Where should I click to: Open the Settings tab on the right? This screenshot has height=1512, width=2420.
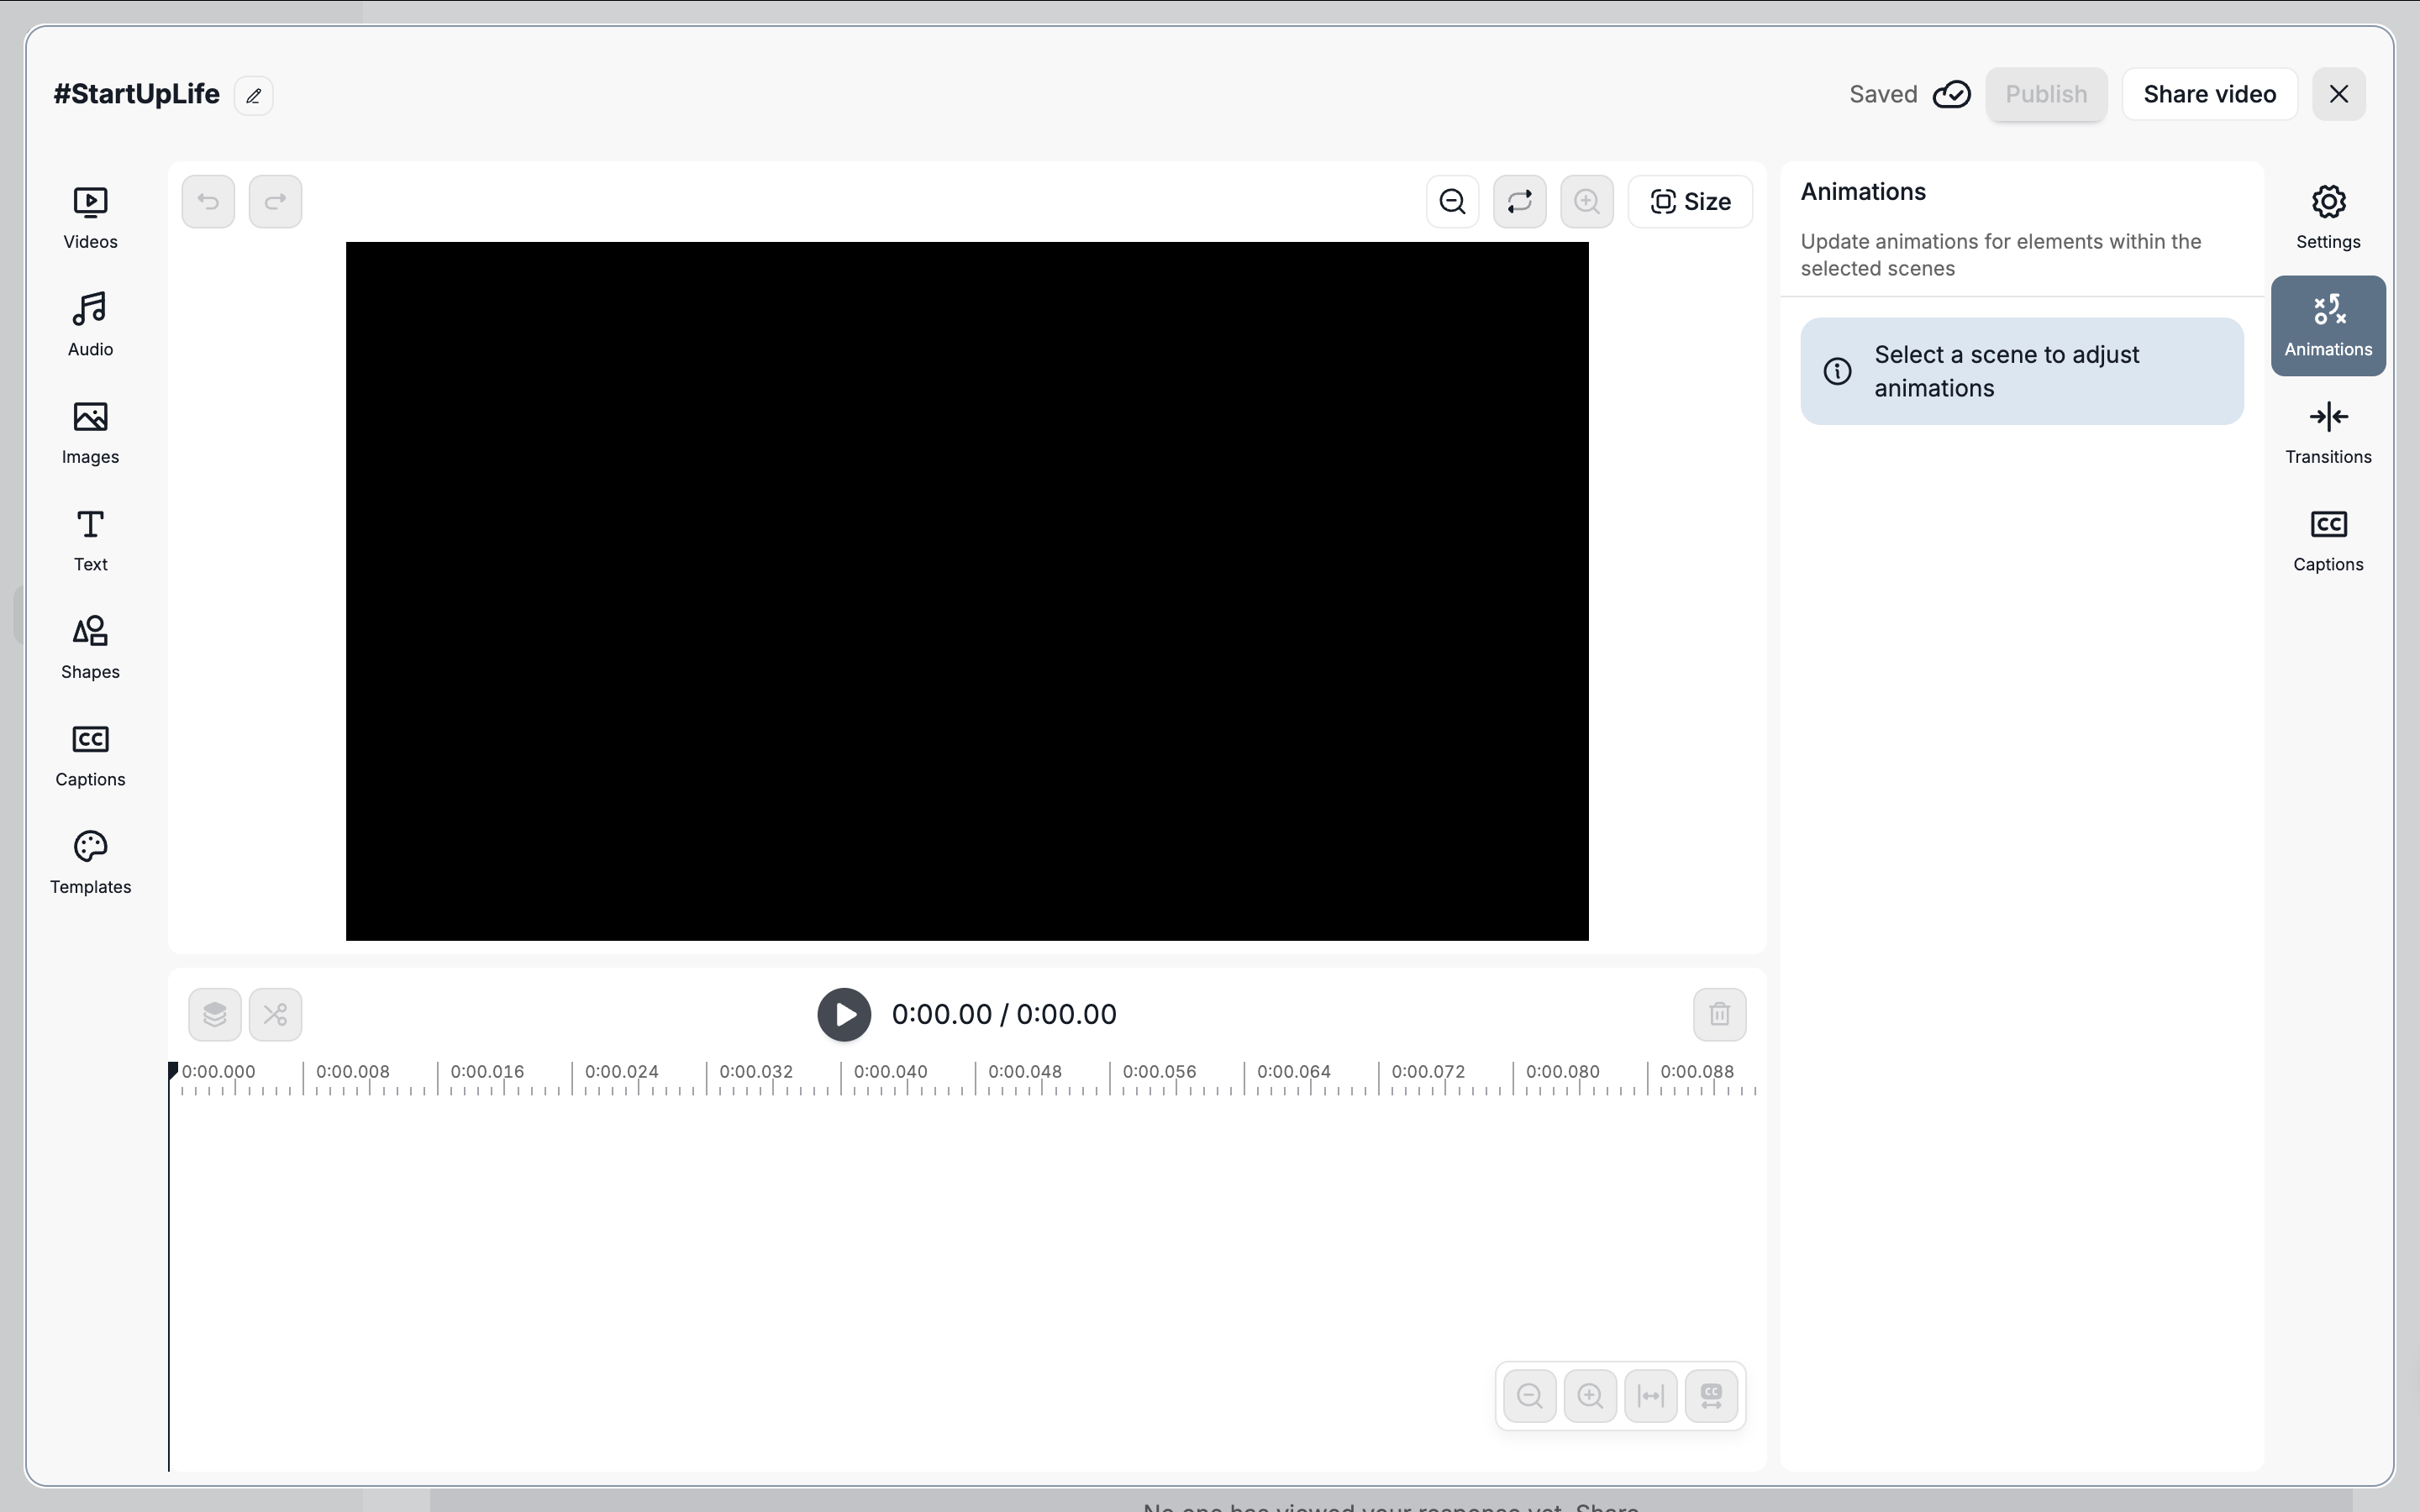click(x=2328, y=218)
